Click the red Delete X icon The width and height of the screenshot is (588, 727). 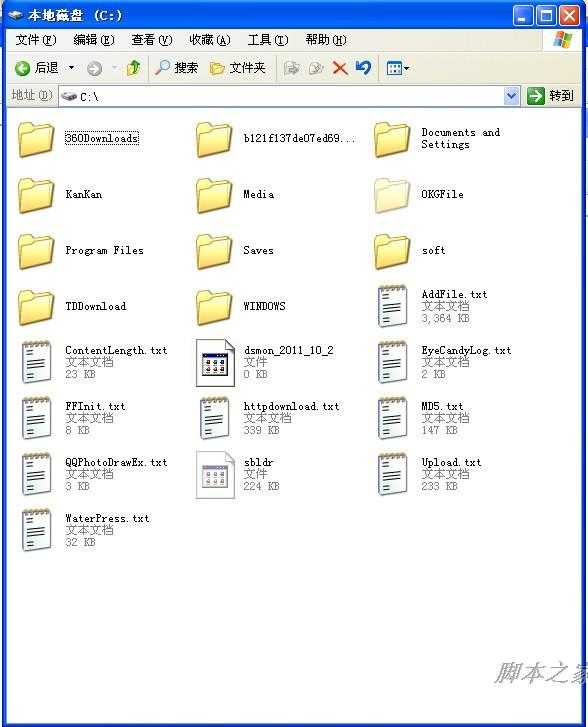pos(340,69)
